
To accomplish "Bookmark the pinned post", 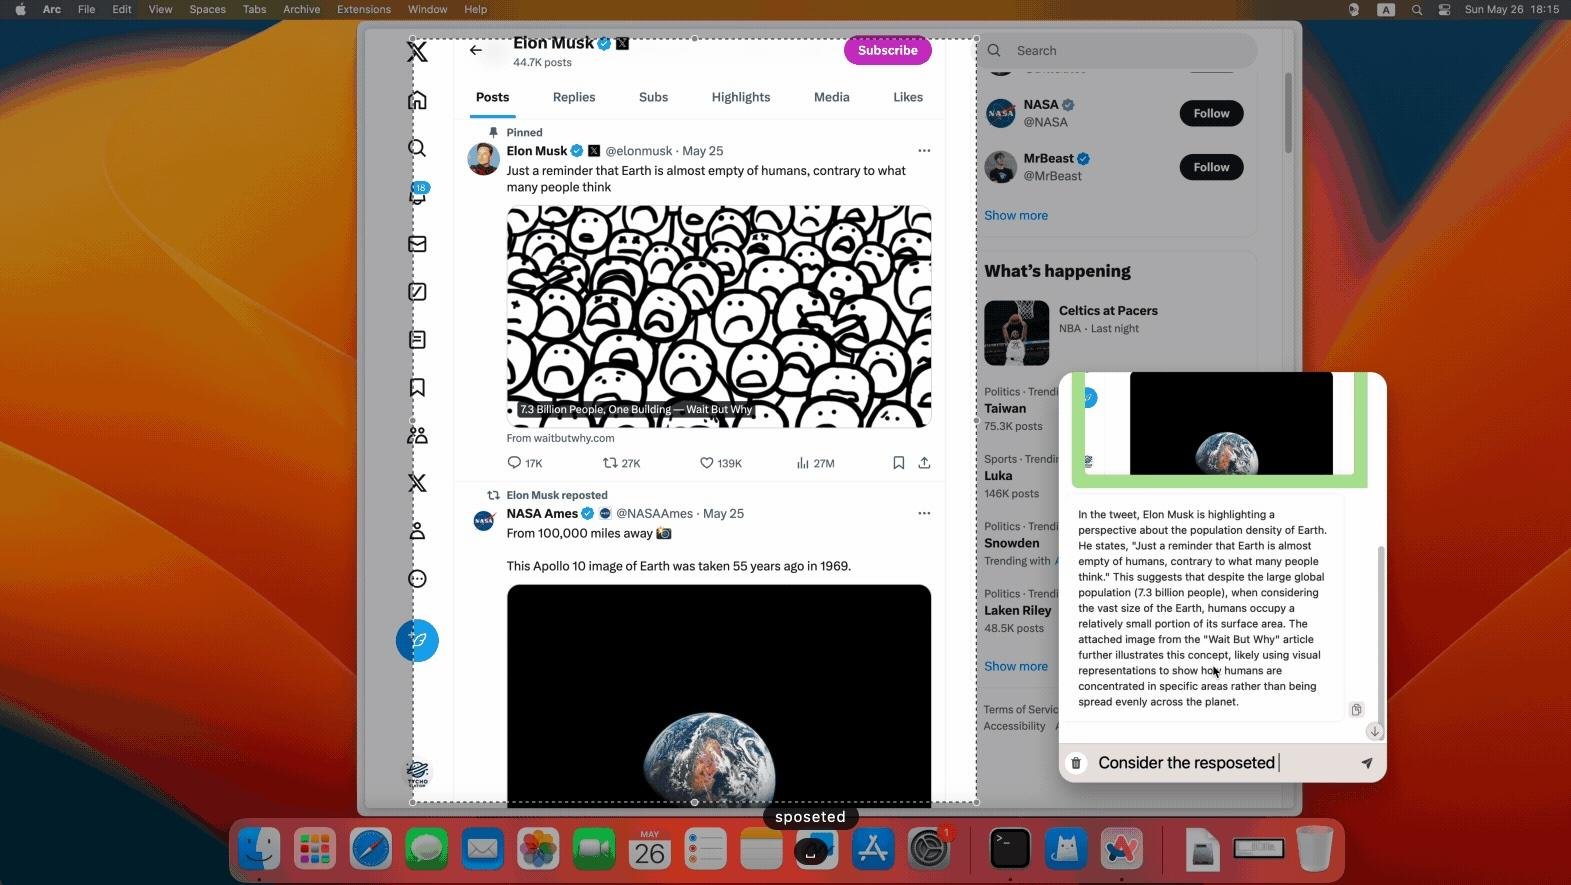I will [x=898, y=463].
